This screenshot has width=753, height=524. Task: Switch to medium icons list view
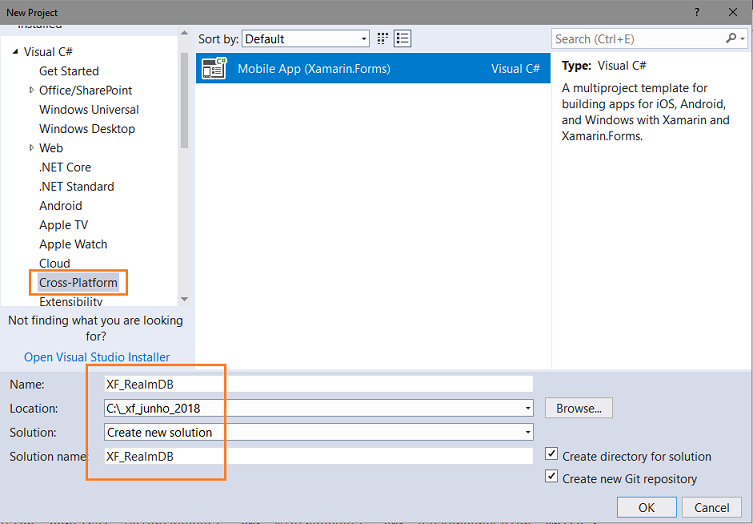(402, 39)
